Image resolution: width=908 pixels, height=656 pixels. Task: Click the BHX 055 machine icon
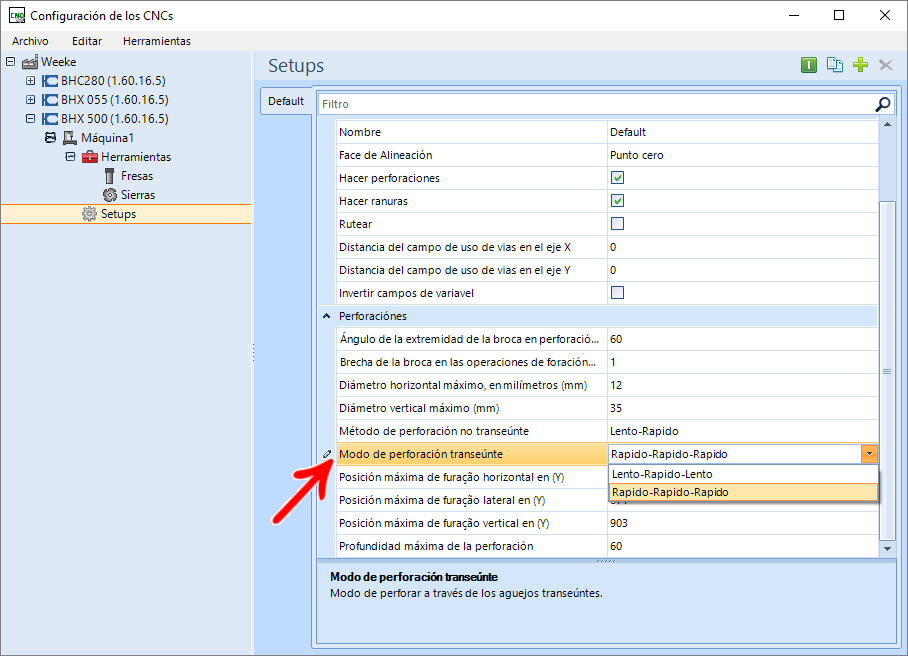[x=50, y=100]
